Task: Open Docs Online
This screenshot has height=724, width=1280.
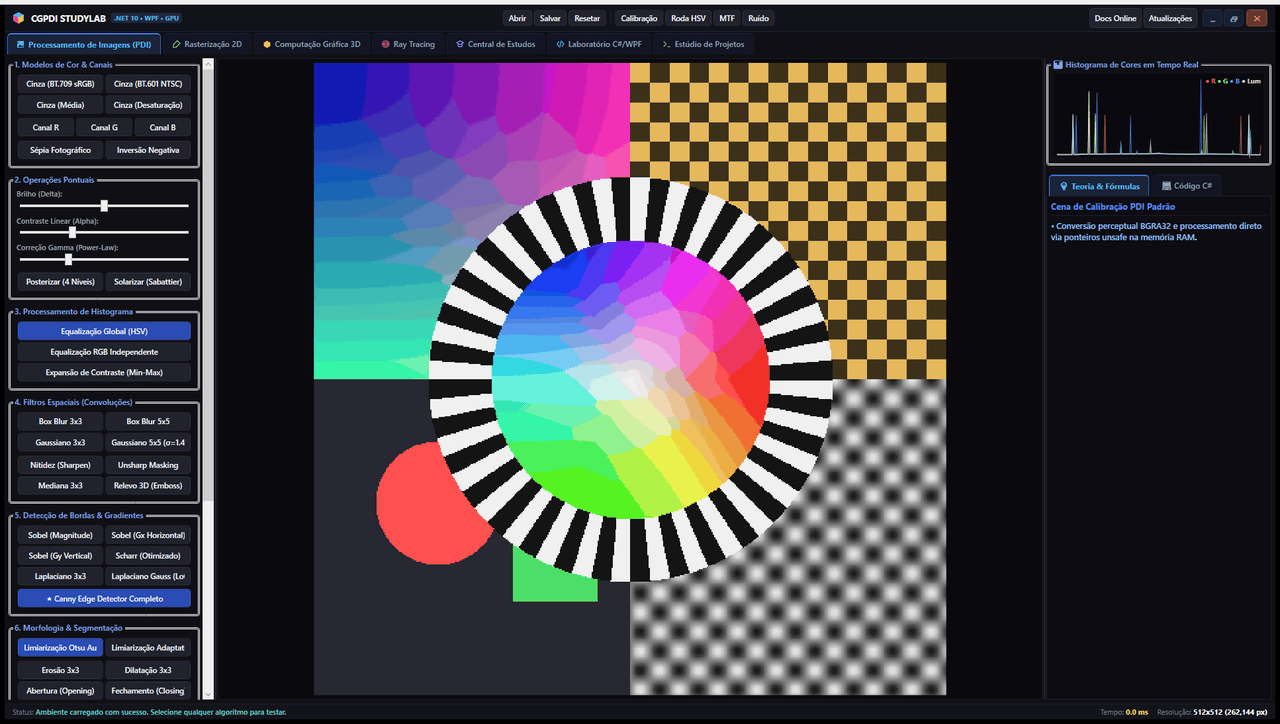Action: point(1116,18)
